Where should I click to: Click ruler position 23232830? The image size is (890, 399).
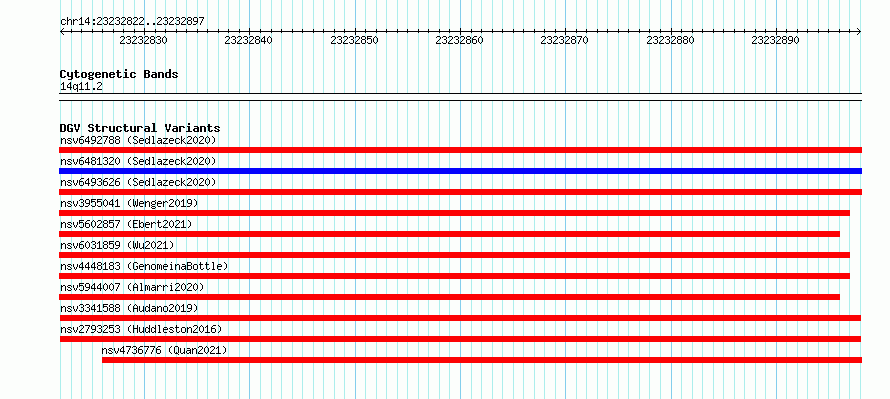pyautogui.click(x=144, y=40)
